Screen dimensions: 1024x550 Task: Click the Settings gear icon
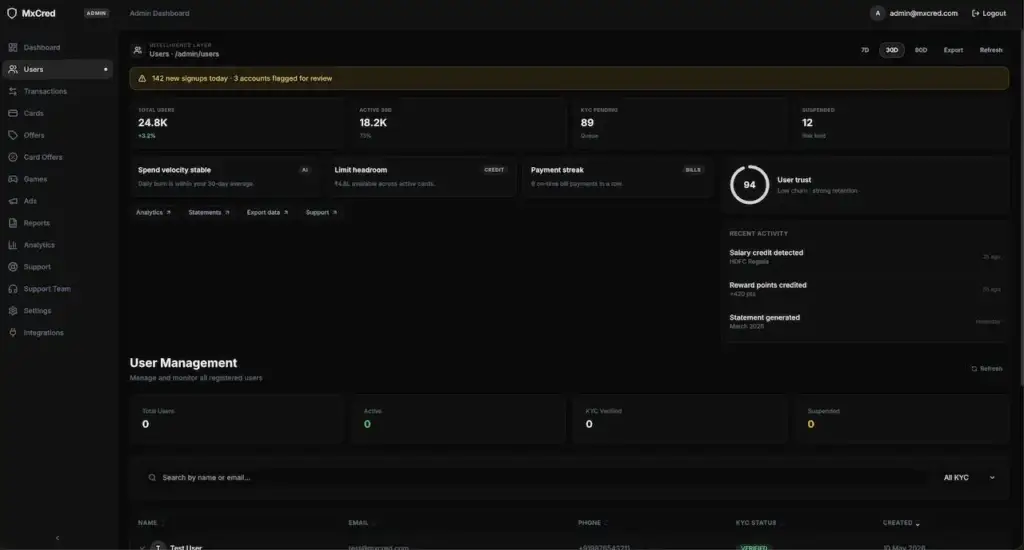[x=12, y=311]
